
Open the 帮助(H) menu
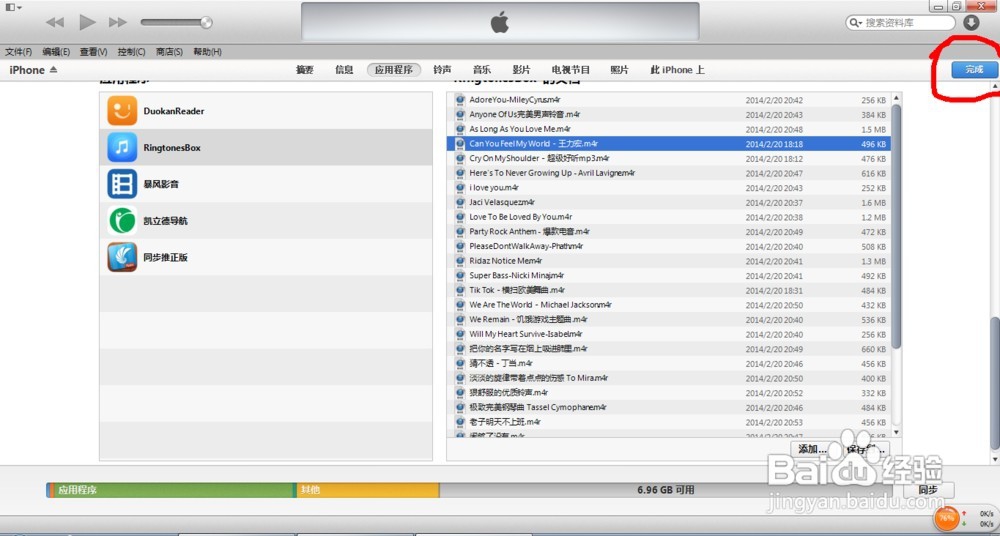coord(207,52)
